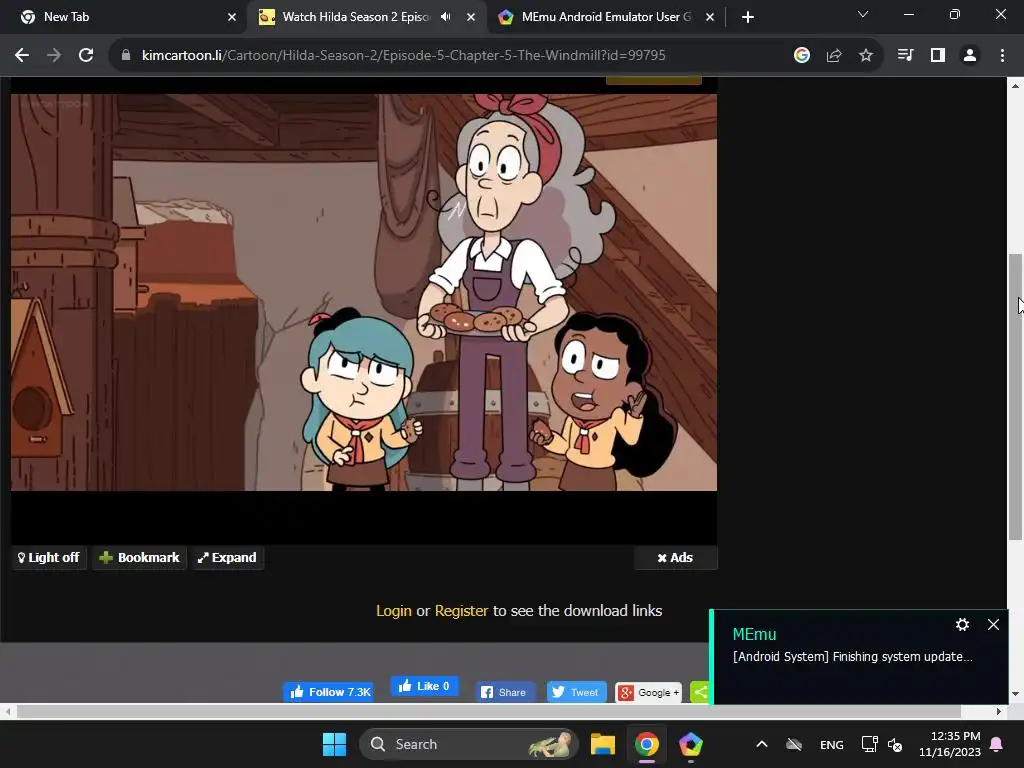Viewport: 1024px width, 768px height.
Task: Reload the kimcartoon page
Action: click(x=86, y=56)
